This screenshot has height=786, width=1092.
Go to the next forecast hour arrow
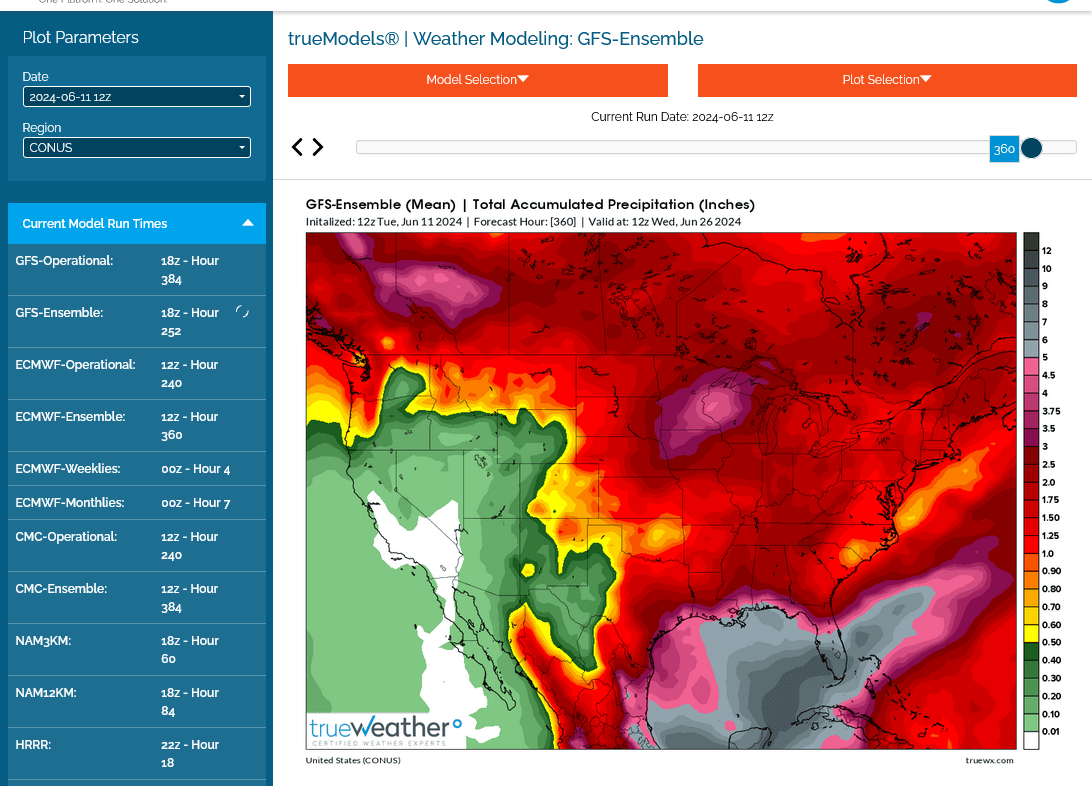point(318,147)
